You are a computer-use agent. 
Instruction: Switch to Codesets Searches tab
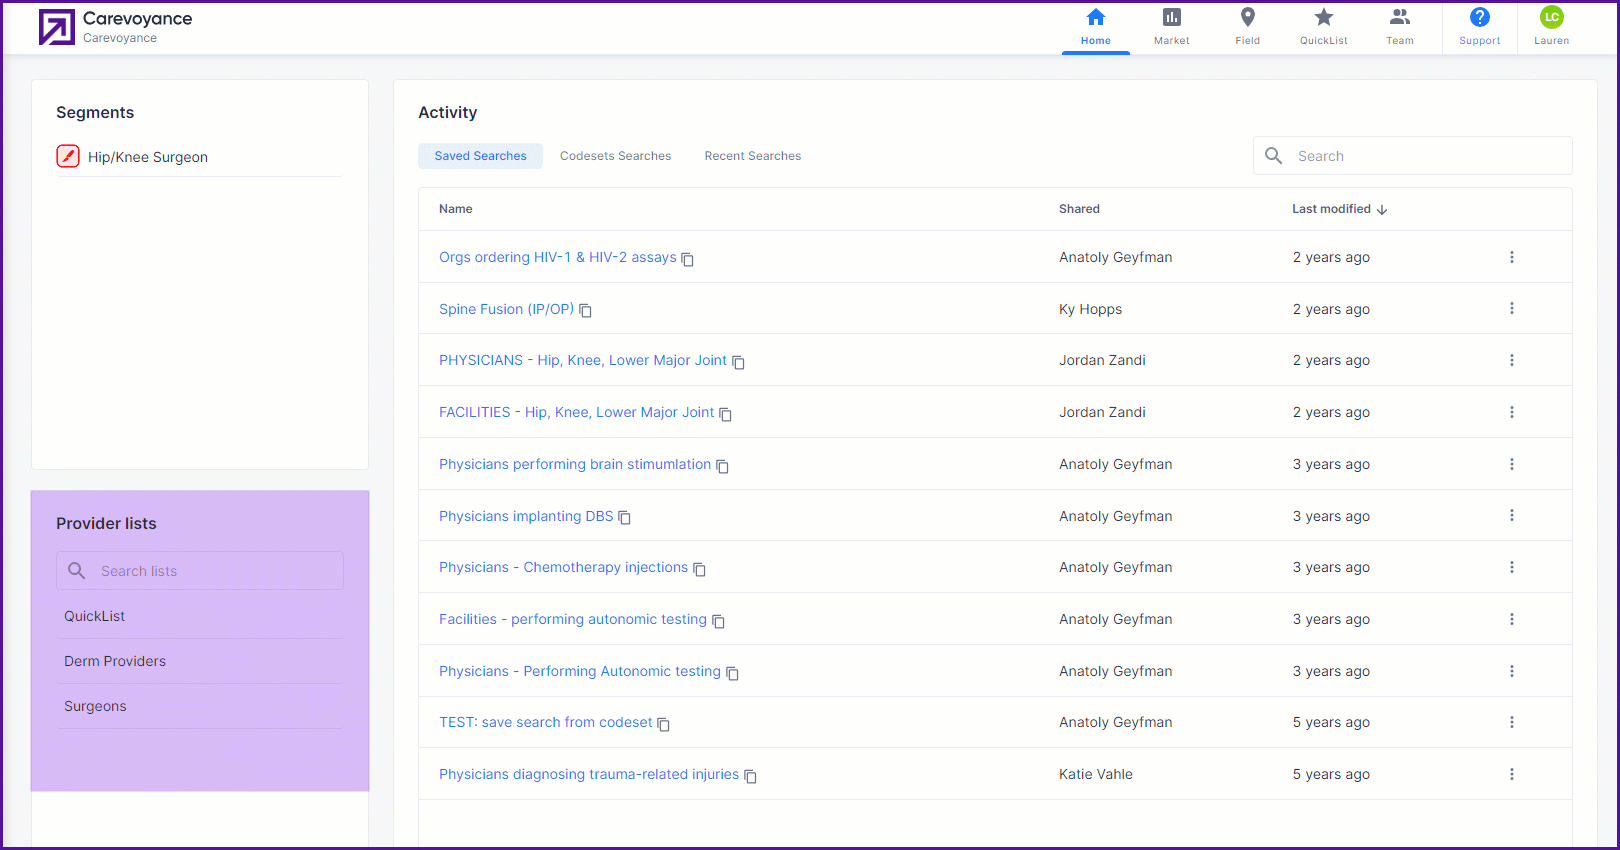[x=615, y=156]
